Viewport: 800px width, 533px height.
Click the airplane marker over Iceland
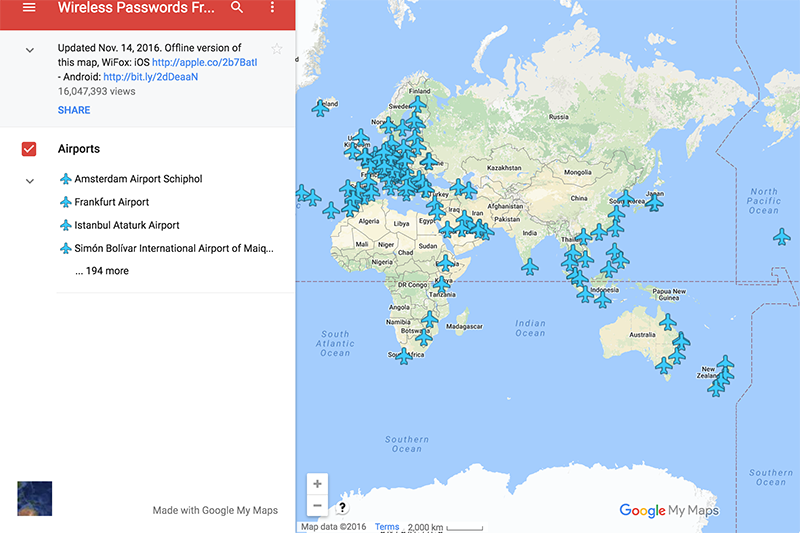pyautogui.click(x=320, y=108)
